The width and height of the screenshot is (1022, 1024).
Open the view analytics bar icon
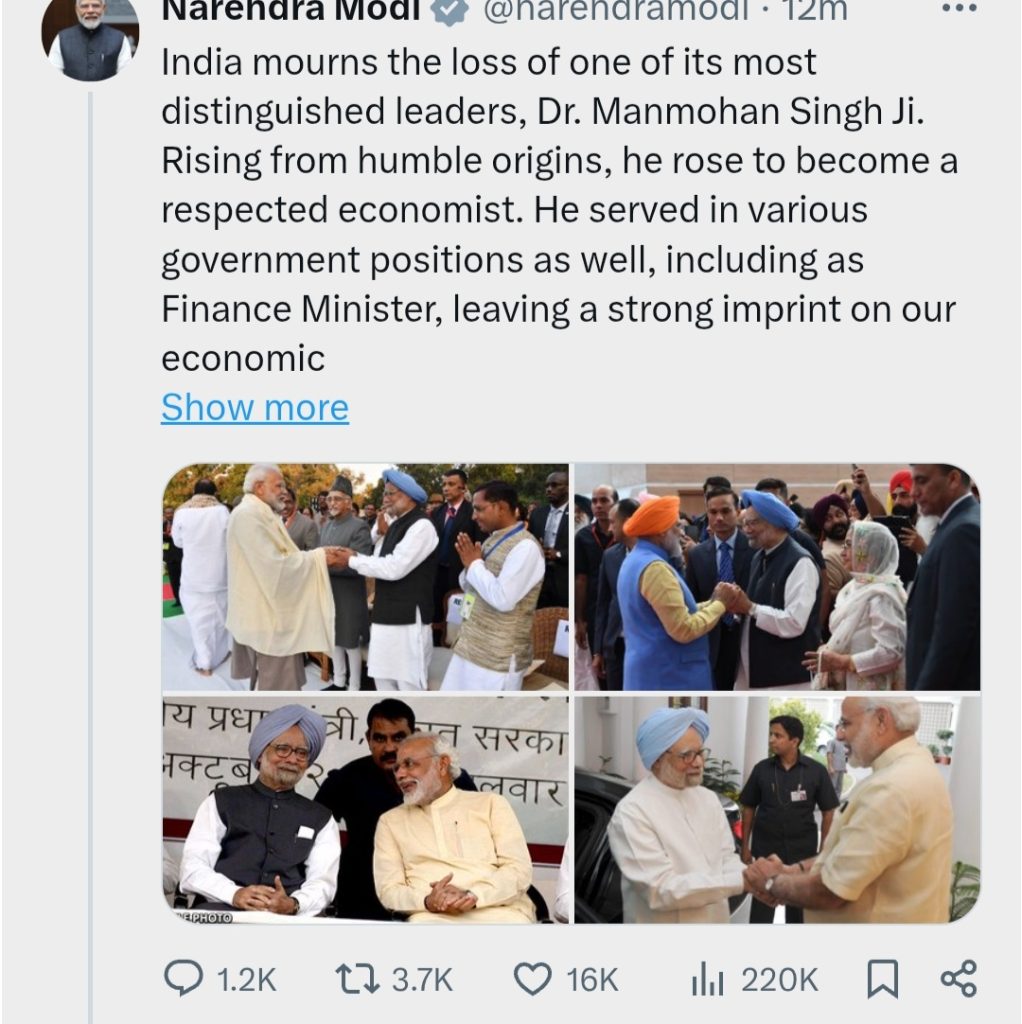pos(707,980)
